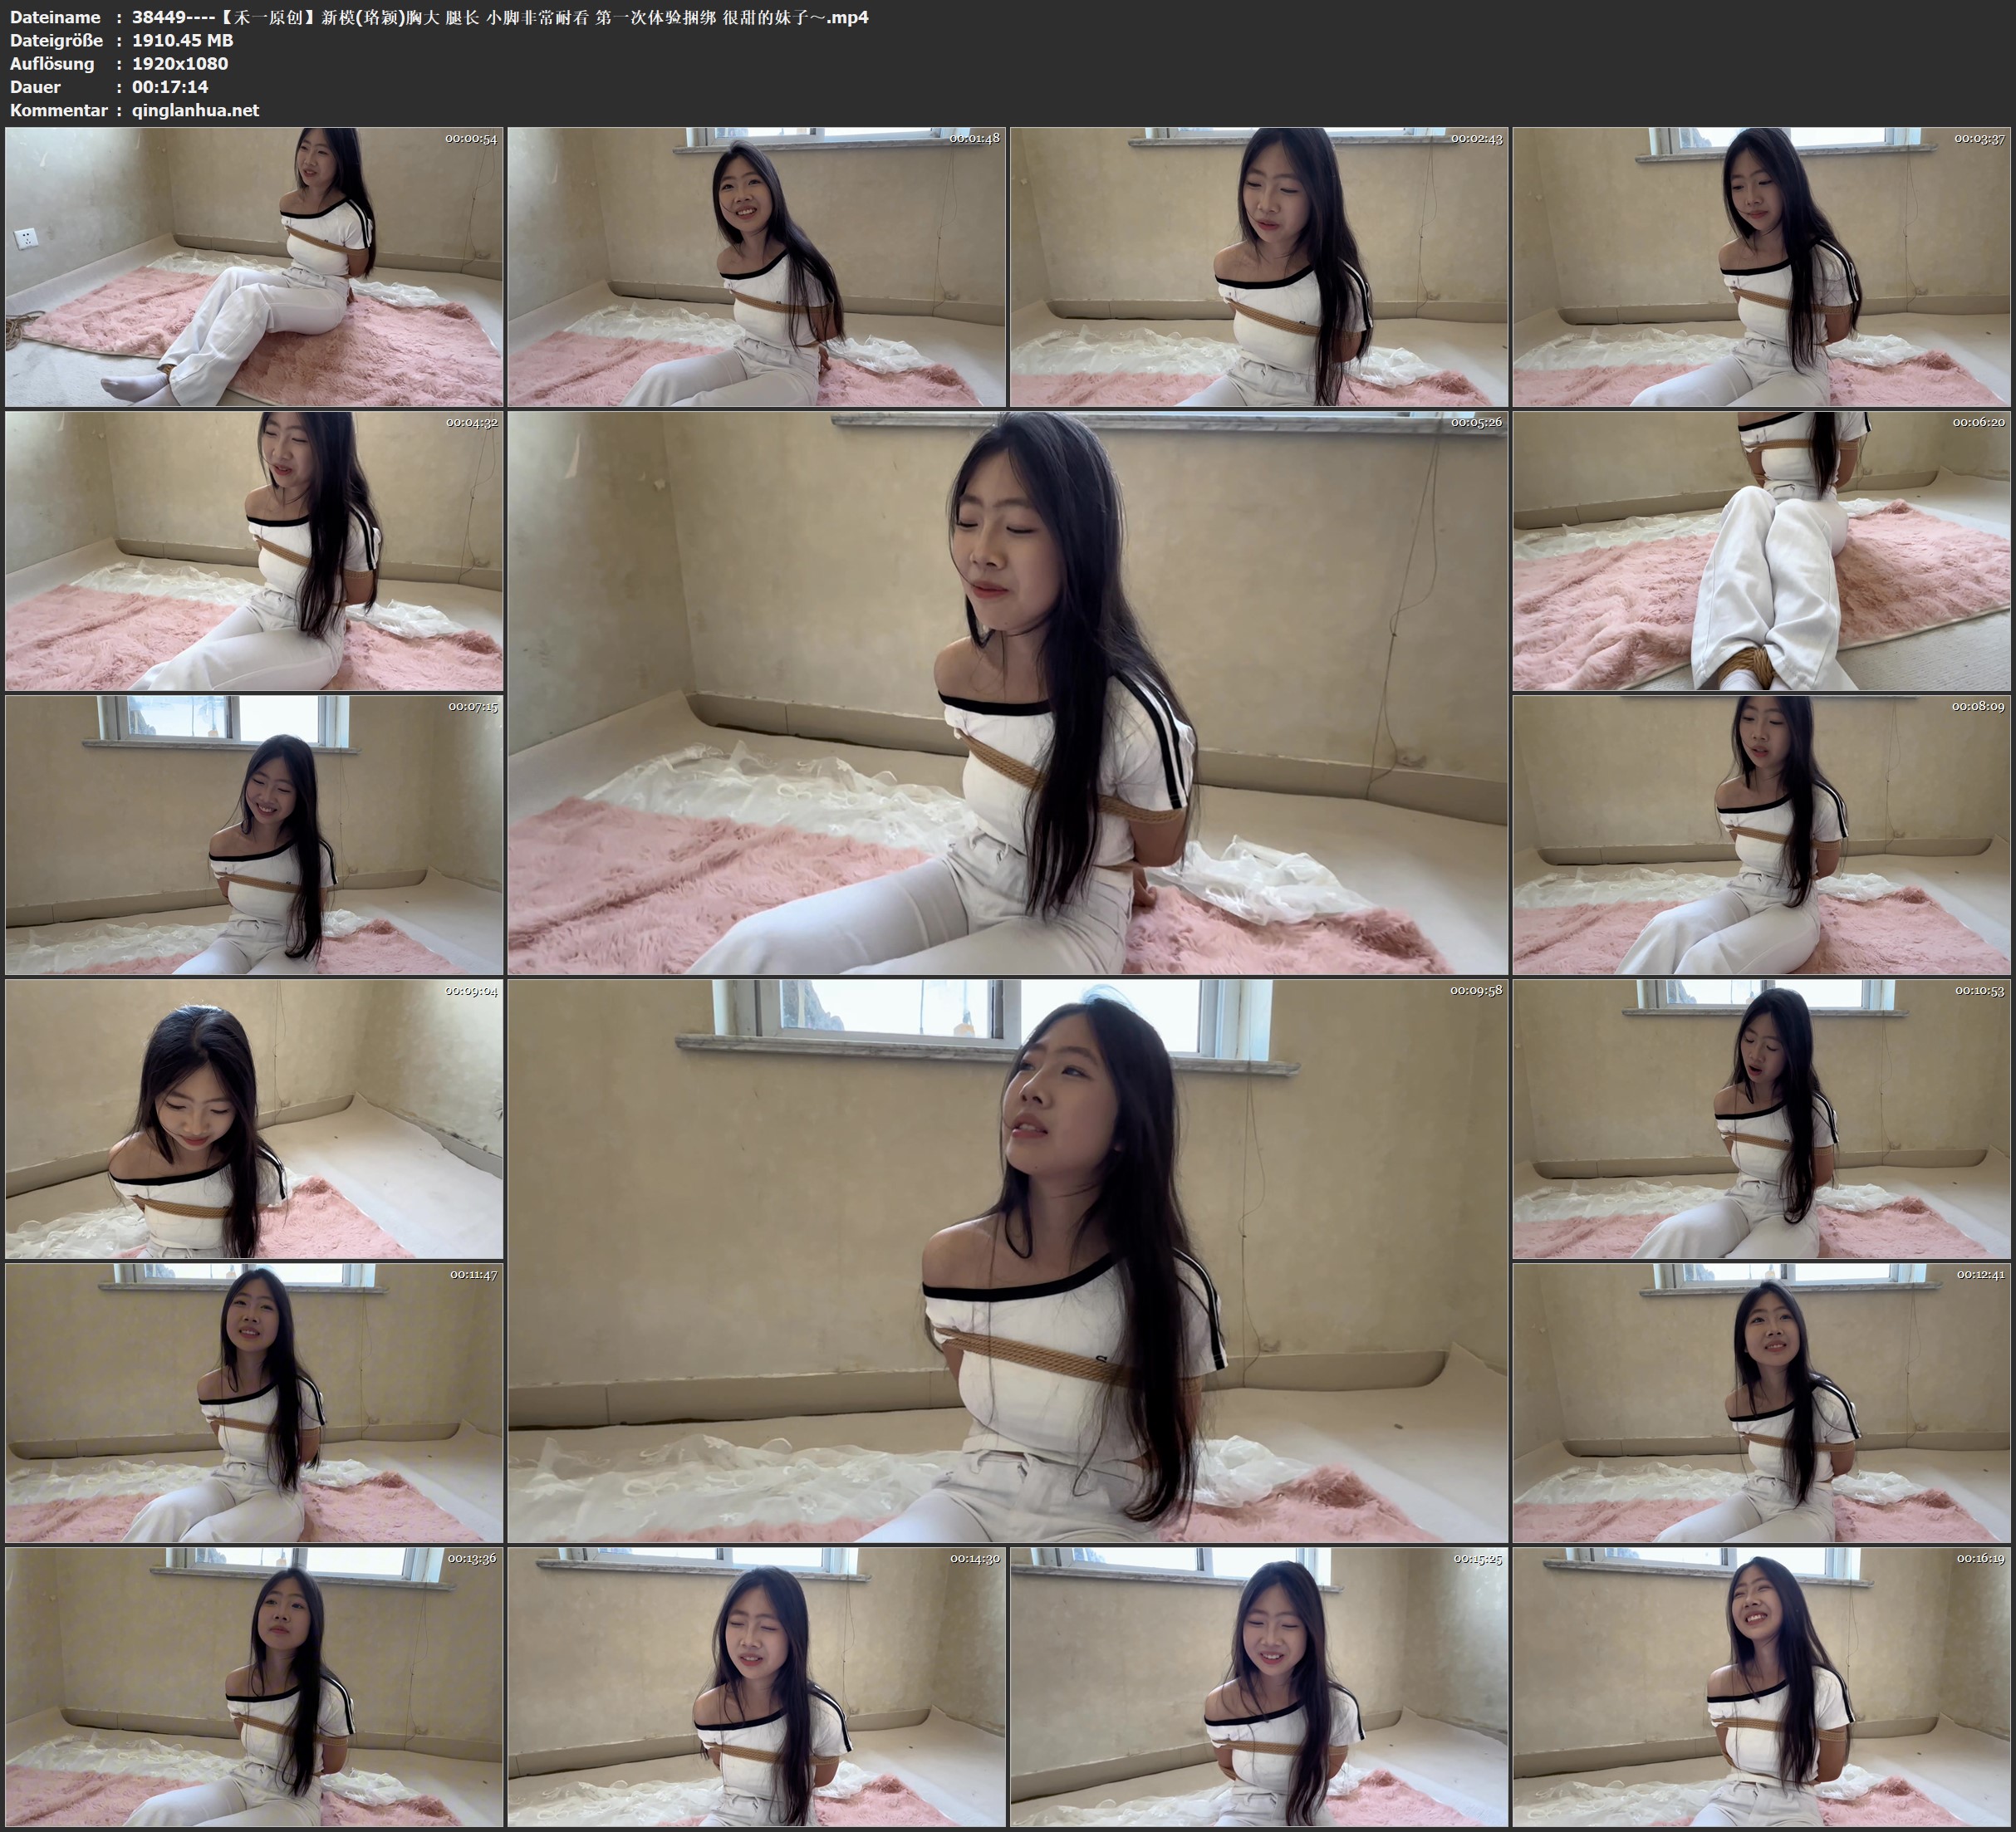2016x1832 pixels.
Task: Click the thumbnail timestamped 00:00:54
Action: pyautogui.click(x=254, y=266)
